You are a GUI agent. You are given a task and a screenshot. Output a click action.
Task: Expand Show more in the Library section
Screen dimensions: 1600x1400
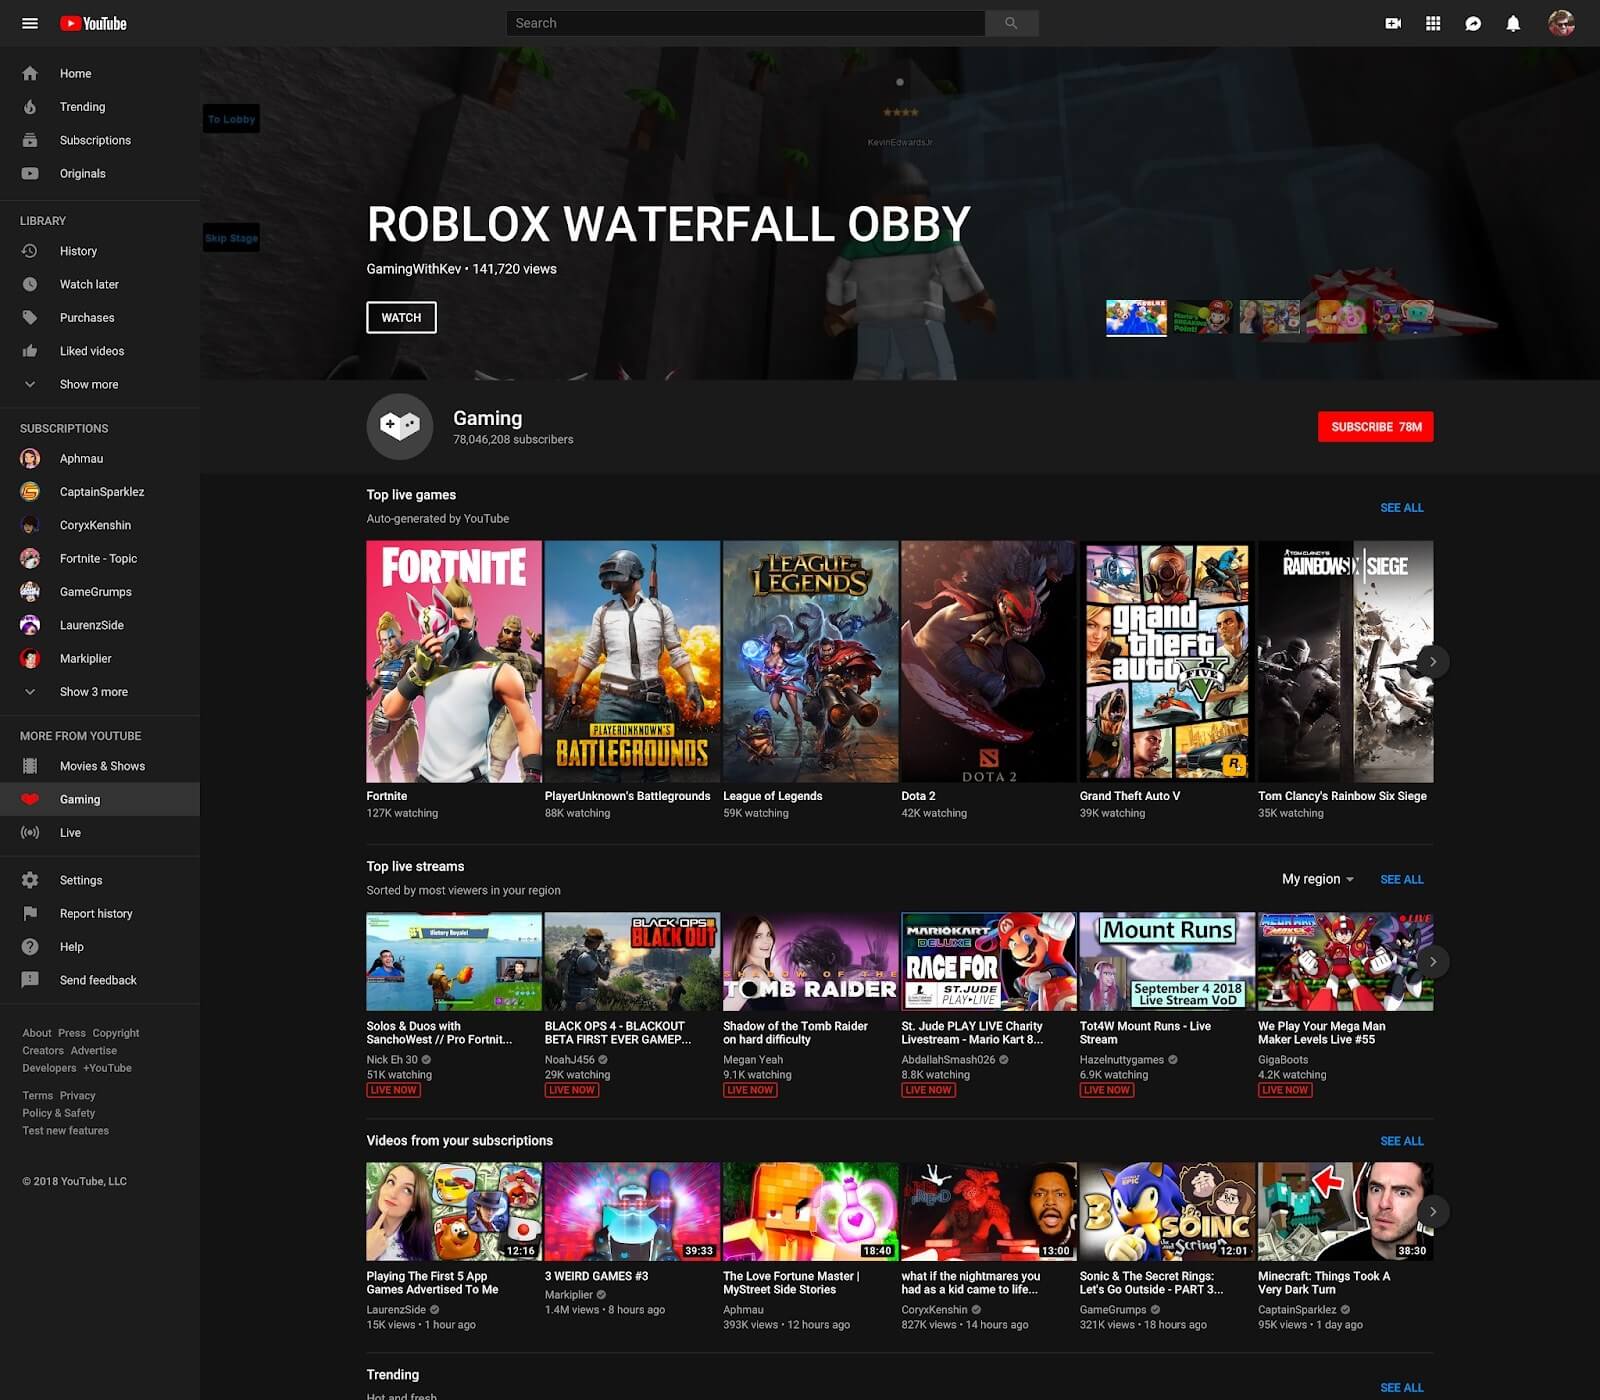[89, 384]
